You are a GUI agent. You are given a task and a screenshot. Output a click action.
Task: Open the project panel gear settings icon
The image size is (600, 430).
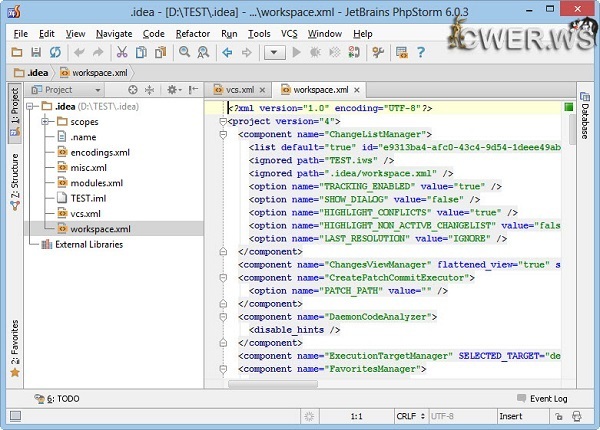(171, 90)
